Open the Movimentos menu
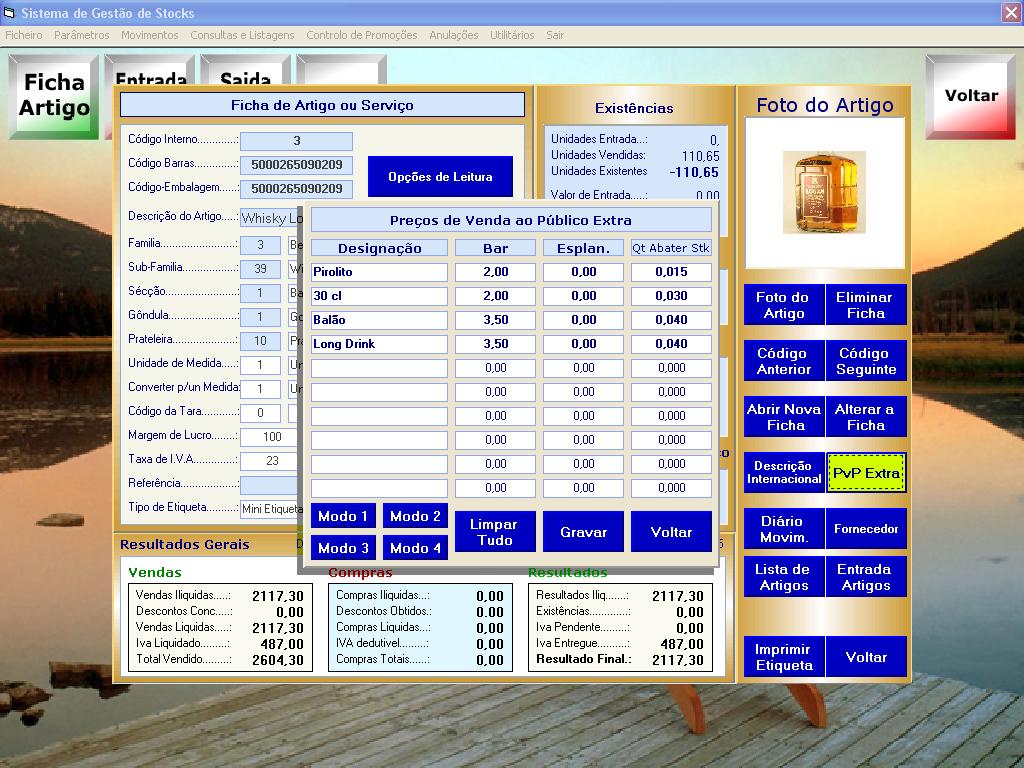 (x=149, y=35)
